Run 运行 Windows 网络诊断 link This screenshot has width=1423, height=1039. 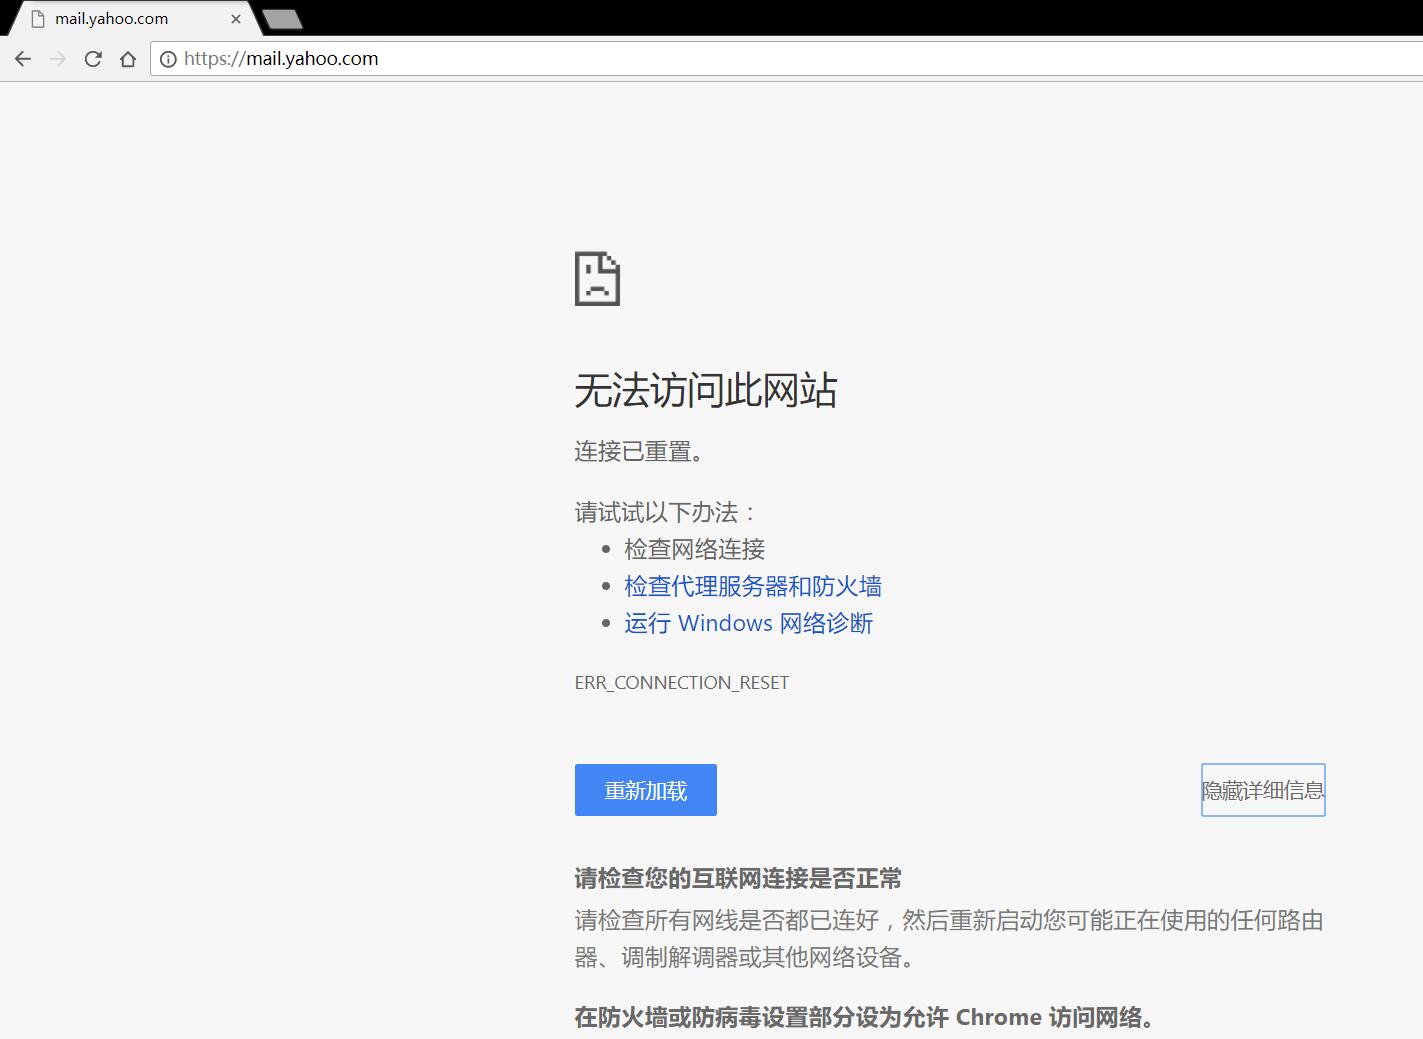pyautogui.click(x=748, y=623)
